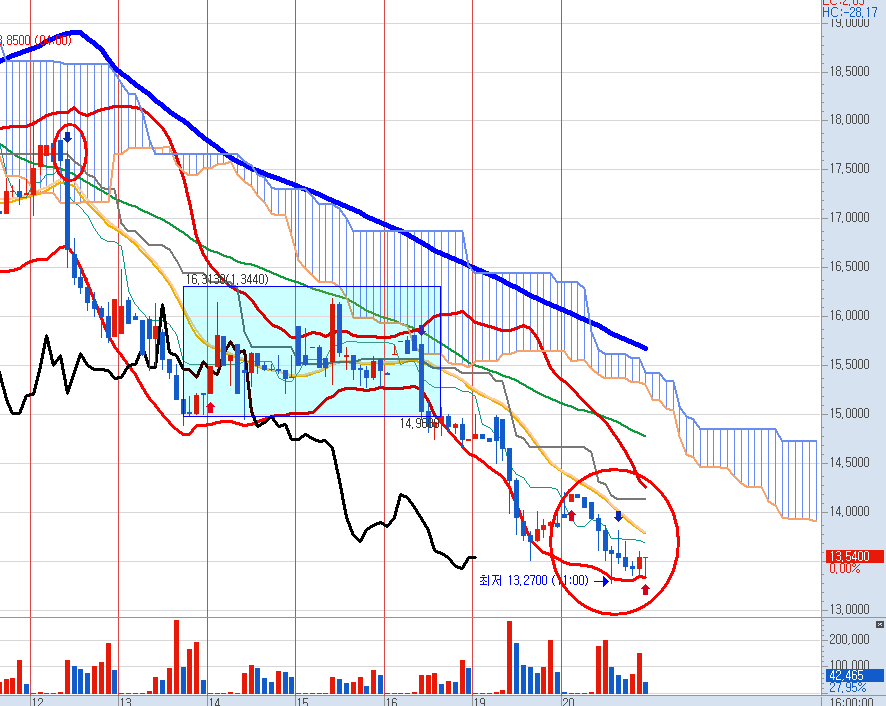Image resolution: width=886 pixels, height=706 pixels.
Task: Click date label 16 on time axis
Action: pyautogui.click(x=391, y=701)
